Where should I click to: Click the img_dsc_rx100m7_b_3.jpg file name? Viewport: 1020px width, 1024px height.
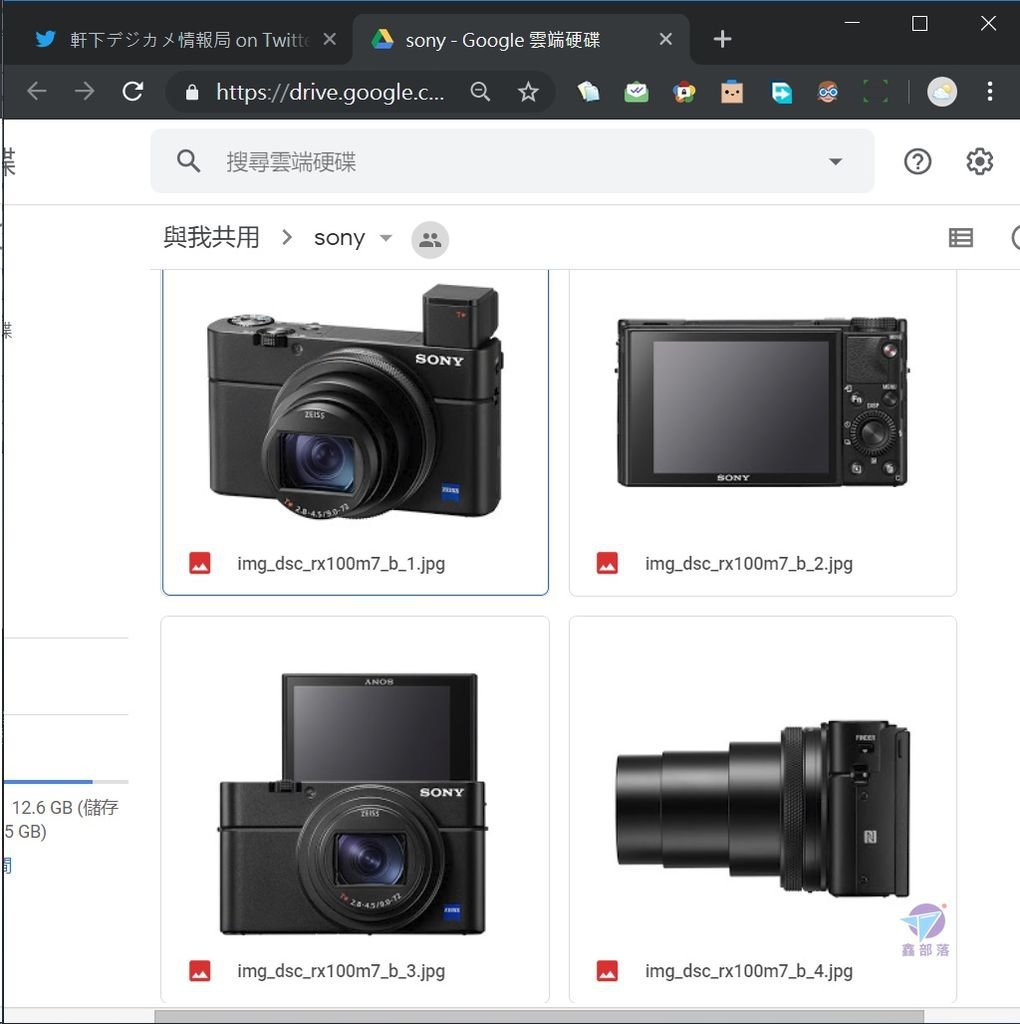pyautogui.click(x=341, y=971)
